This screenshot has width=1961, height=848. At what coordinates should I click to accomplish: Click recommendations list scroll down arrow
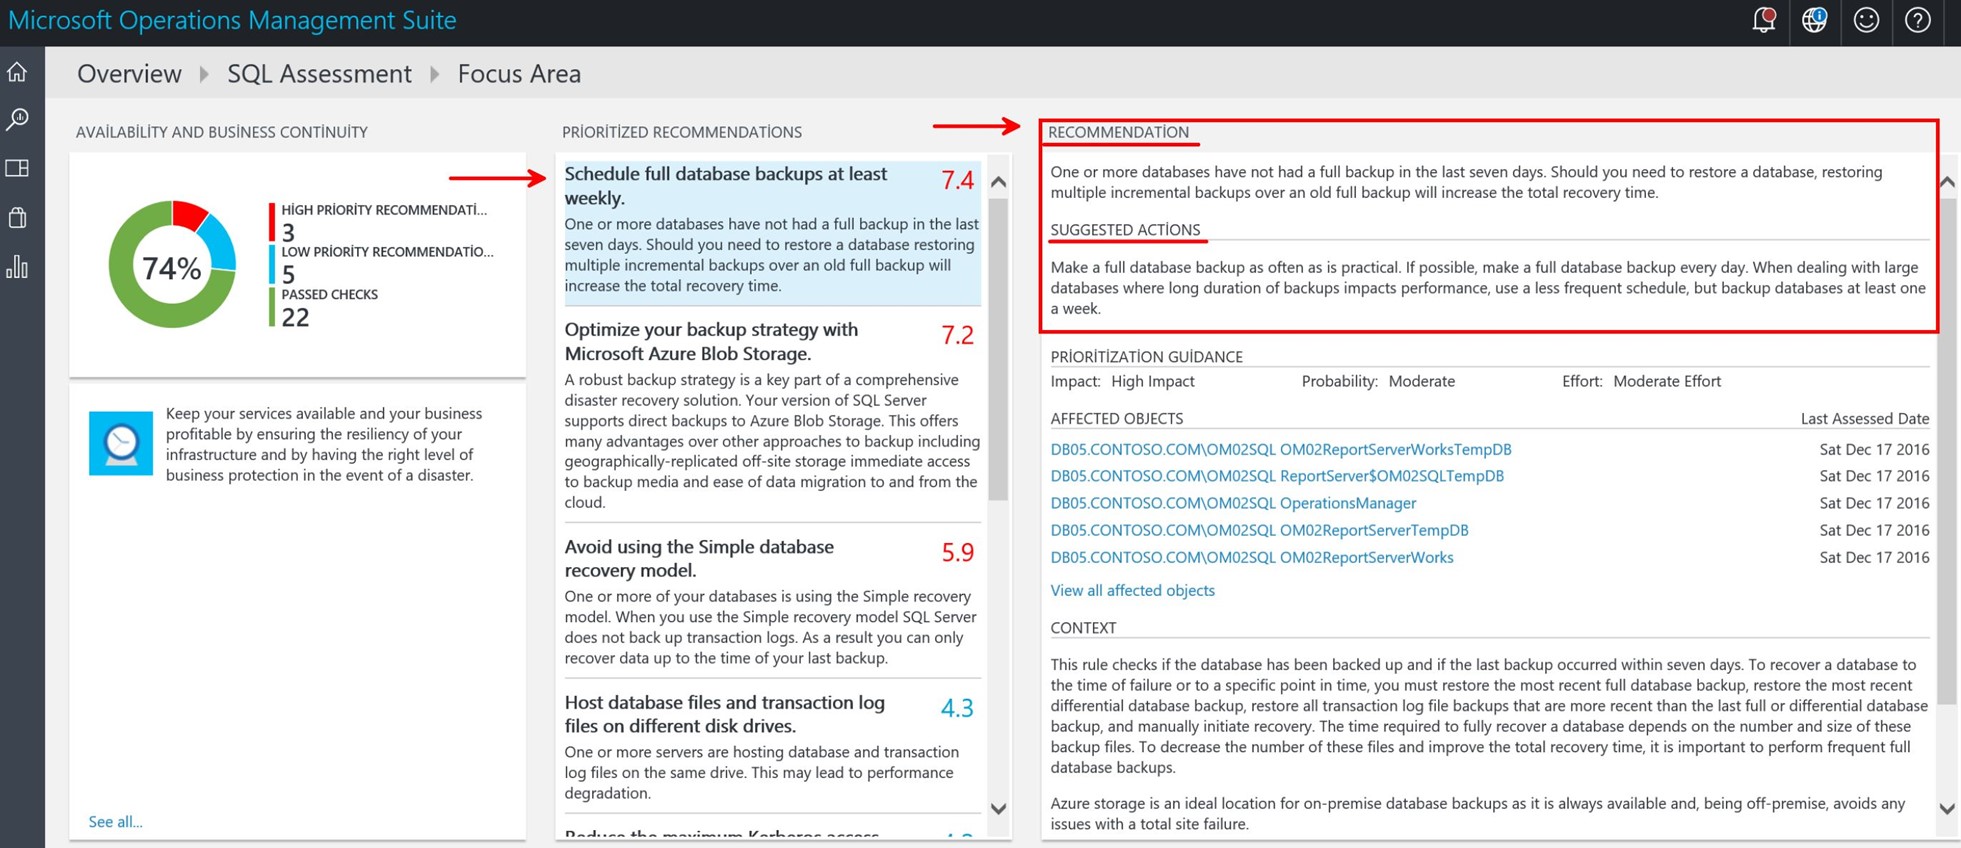(x=998, y=809)
